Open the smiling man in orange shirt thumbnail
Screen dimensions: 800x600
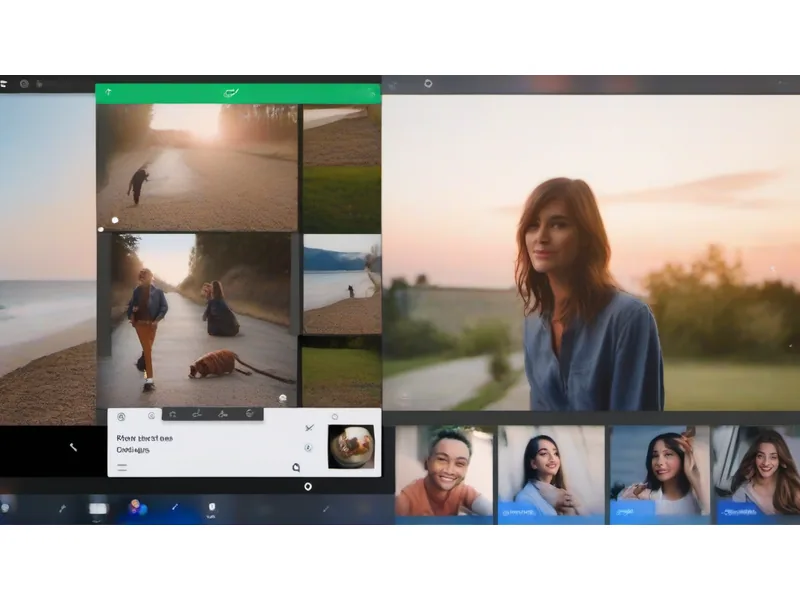pos(443,470)
